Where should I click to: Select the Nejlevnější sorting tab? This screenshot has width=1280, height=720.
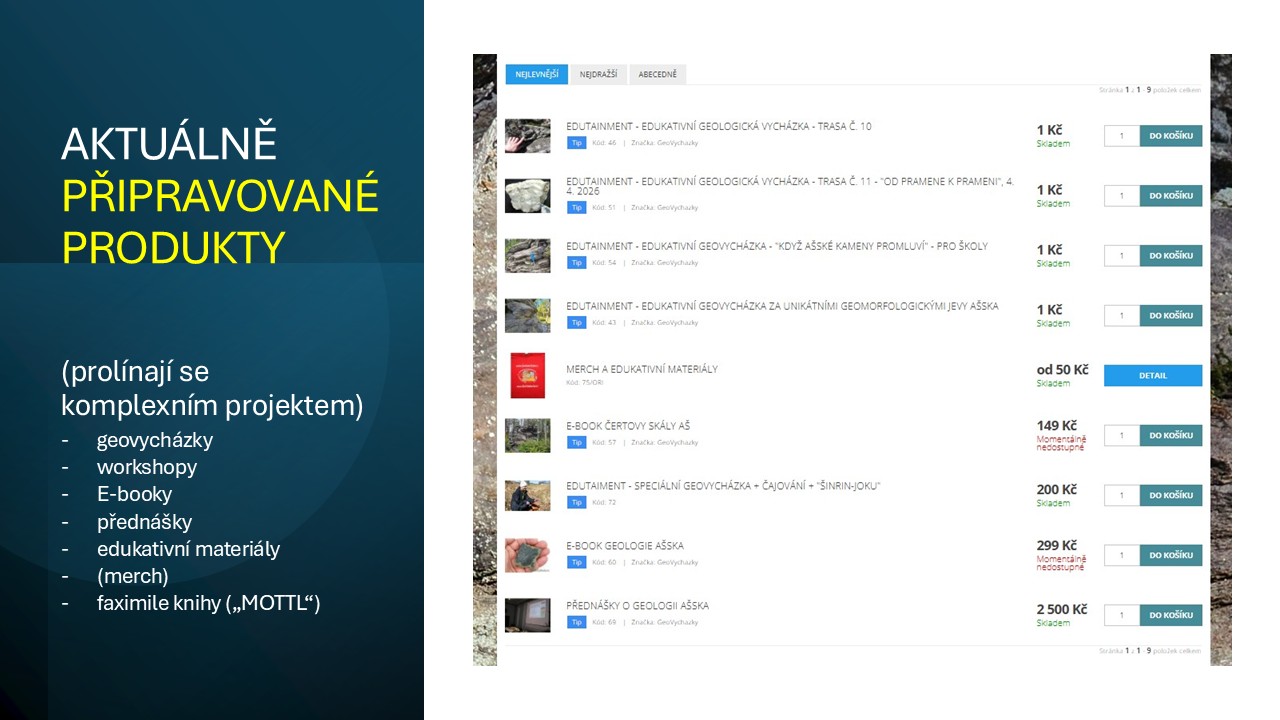536,75
